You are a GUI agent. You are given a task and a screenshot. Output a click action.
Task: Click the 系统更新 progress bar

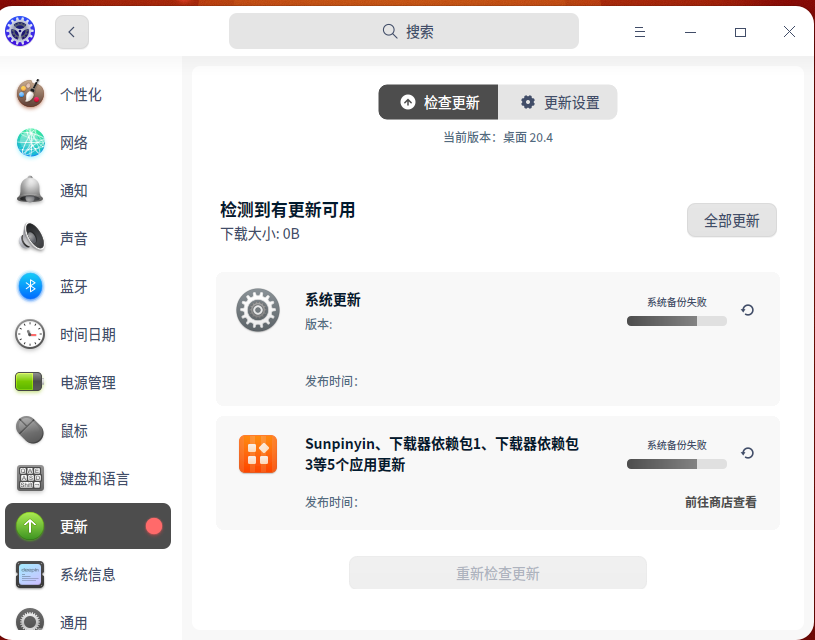coord(676,322)
